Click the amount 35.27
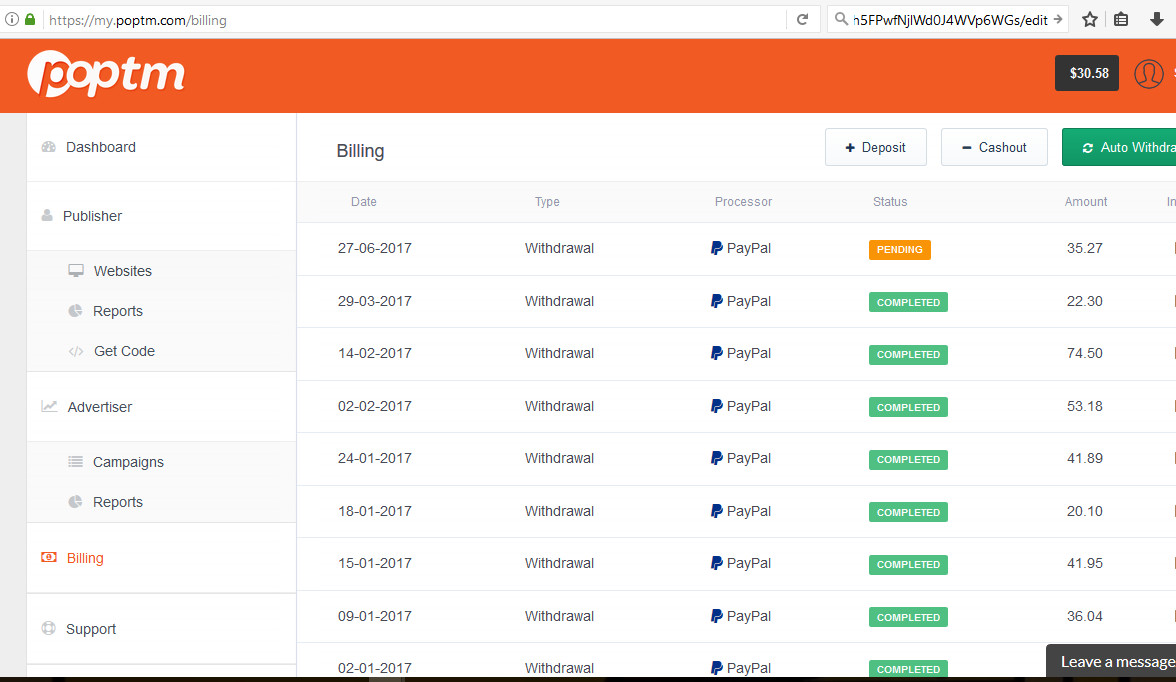This screenshot has width=1176, height=682. (1084, 248)
